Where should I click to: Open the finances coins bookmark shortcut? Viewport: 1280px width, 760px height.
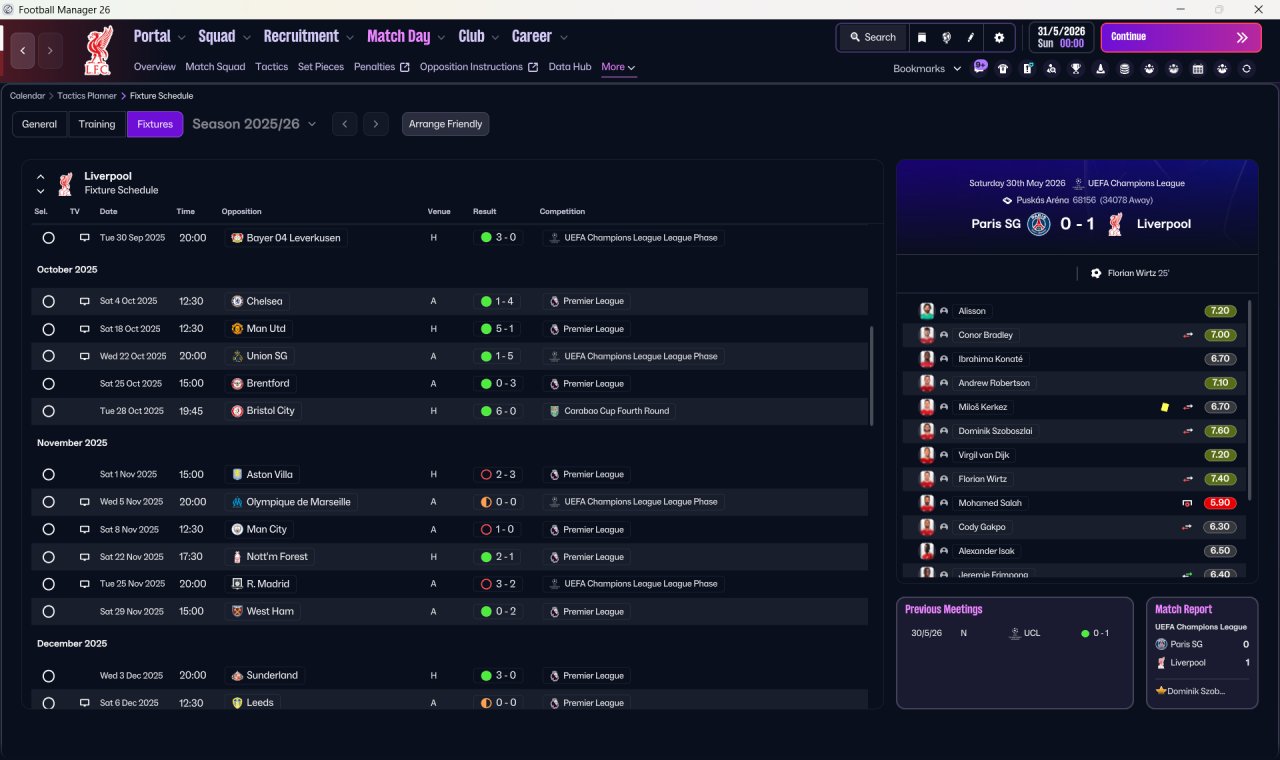[x=1125, y=69]
